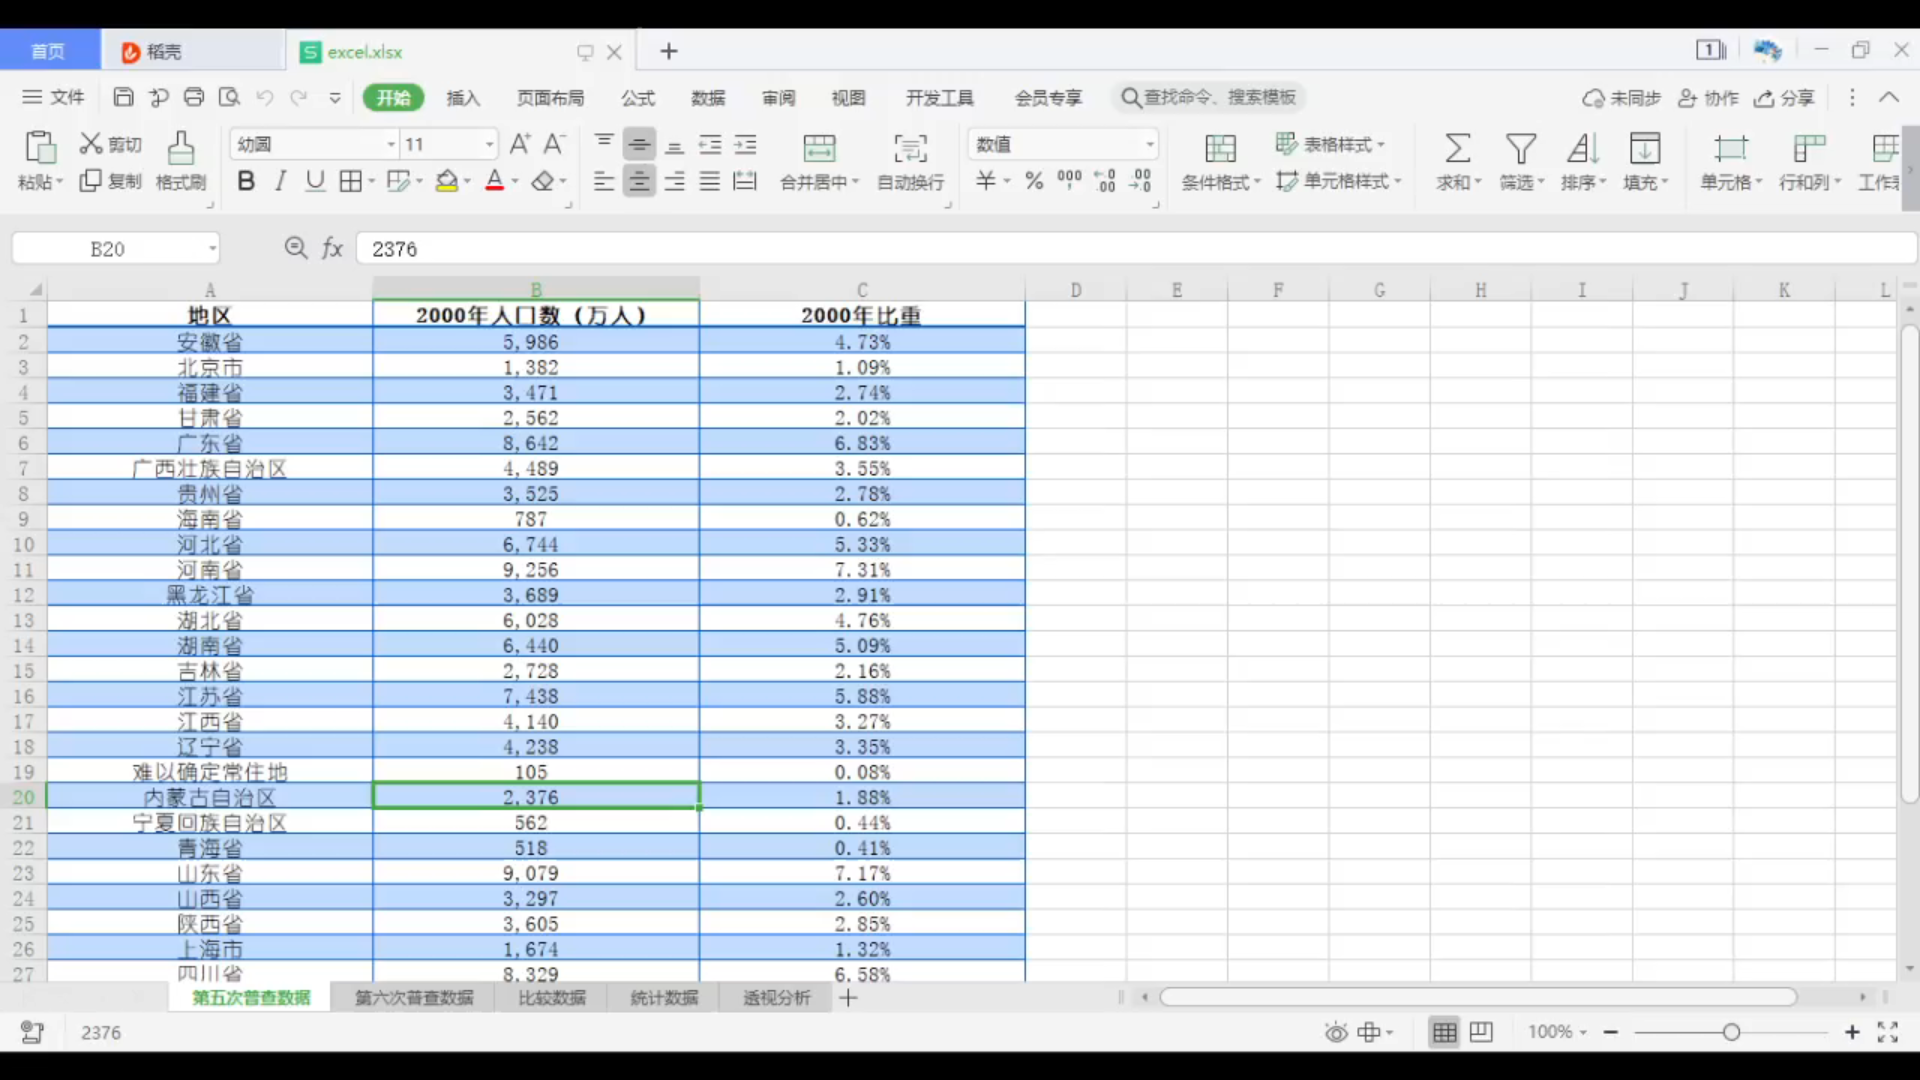
Task: Click the Print icon in quick access toolbar
Action: pyautogui.click(x=194, y=97)
